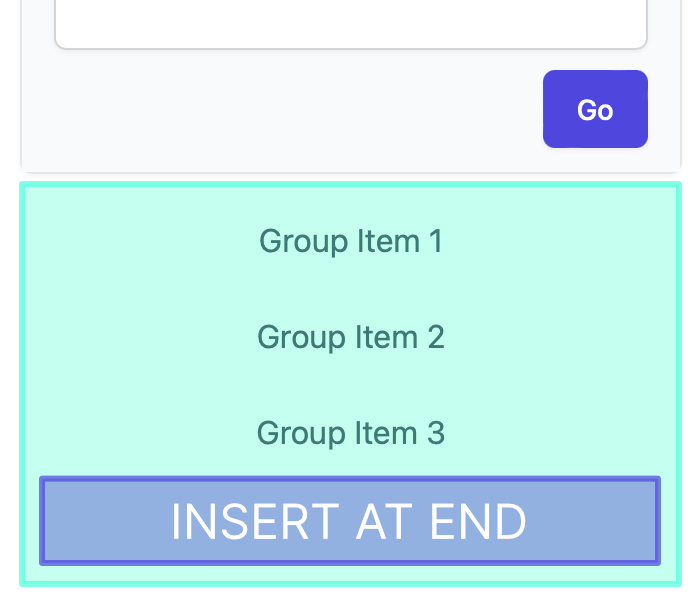Pick the middle item, Group Item 2
Viewport: 700px width, 600px height.
click(x=351, y=337)
